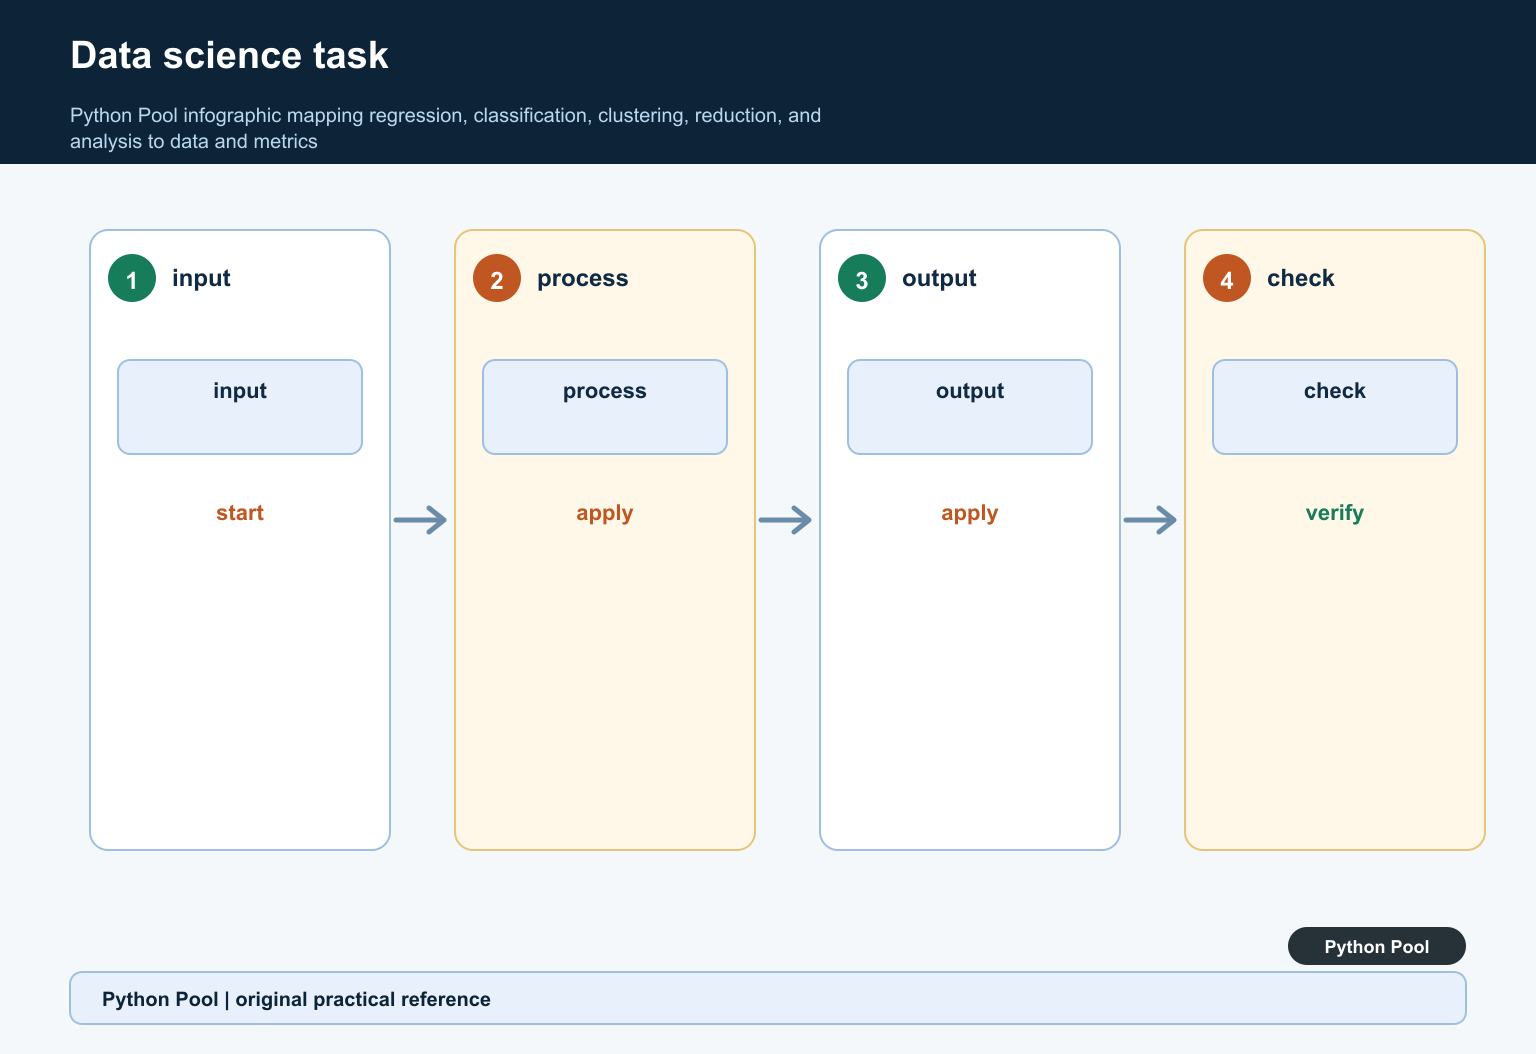Click the 'output' heading beside badge 3
The image size is (1536, 1054).
click(939, 279)
